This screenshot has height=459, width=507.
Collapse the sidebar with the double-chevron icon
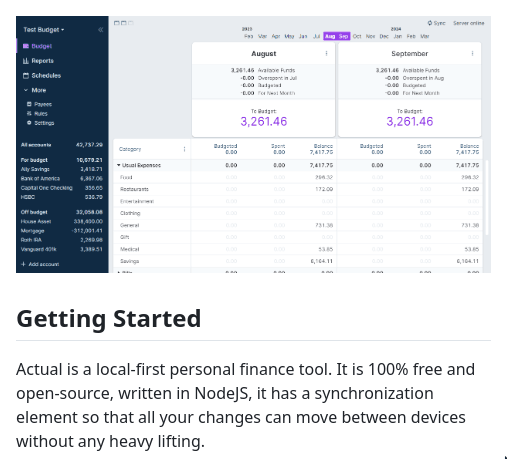click(x=101, y=30)
